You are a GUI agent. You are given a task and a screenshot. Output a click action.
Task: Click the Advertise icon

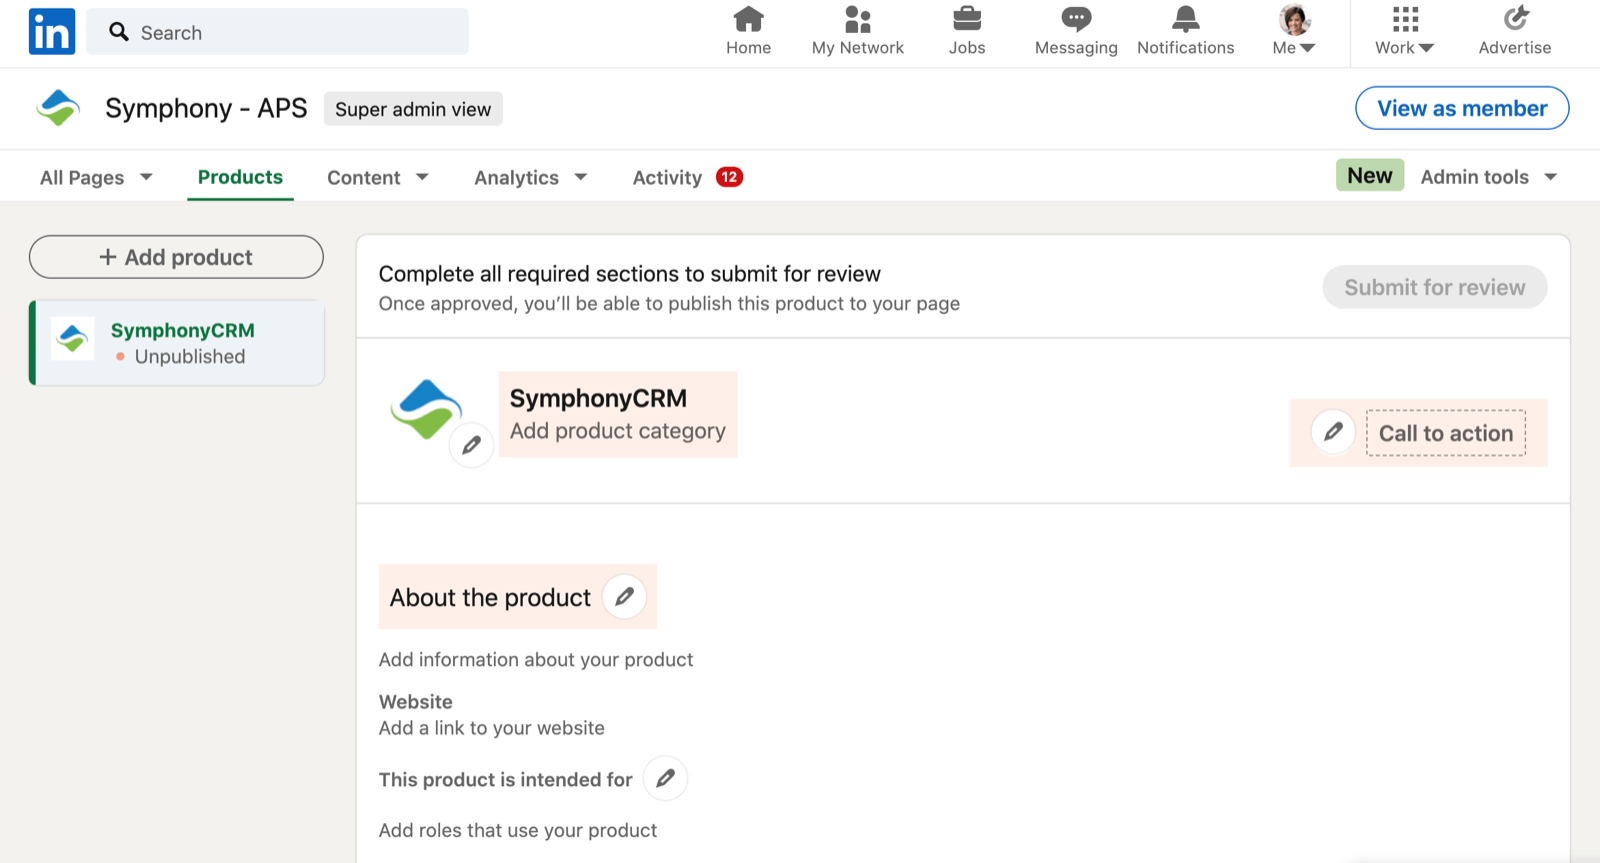pyautogui.click(x=1515, y=19)
